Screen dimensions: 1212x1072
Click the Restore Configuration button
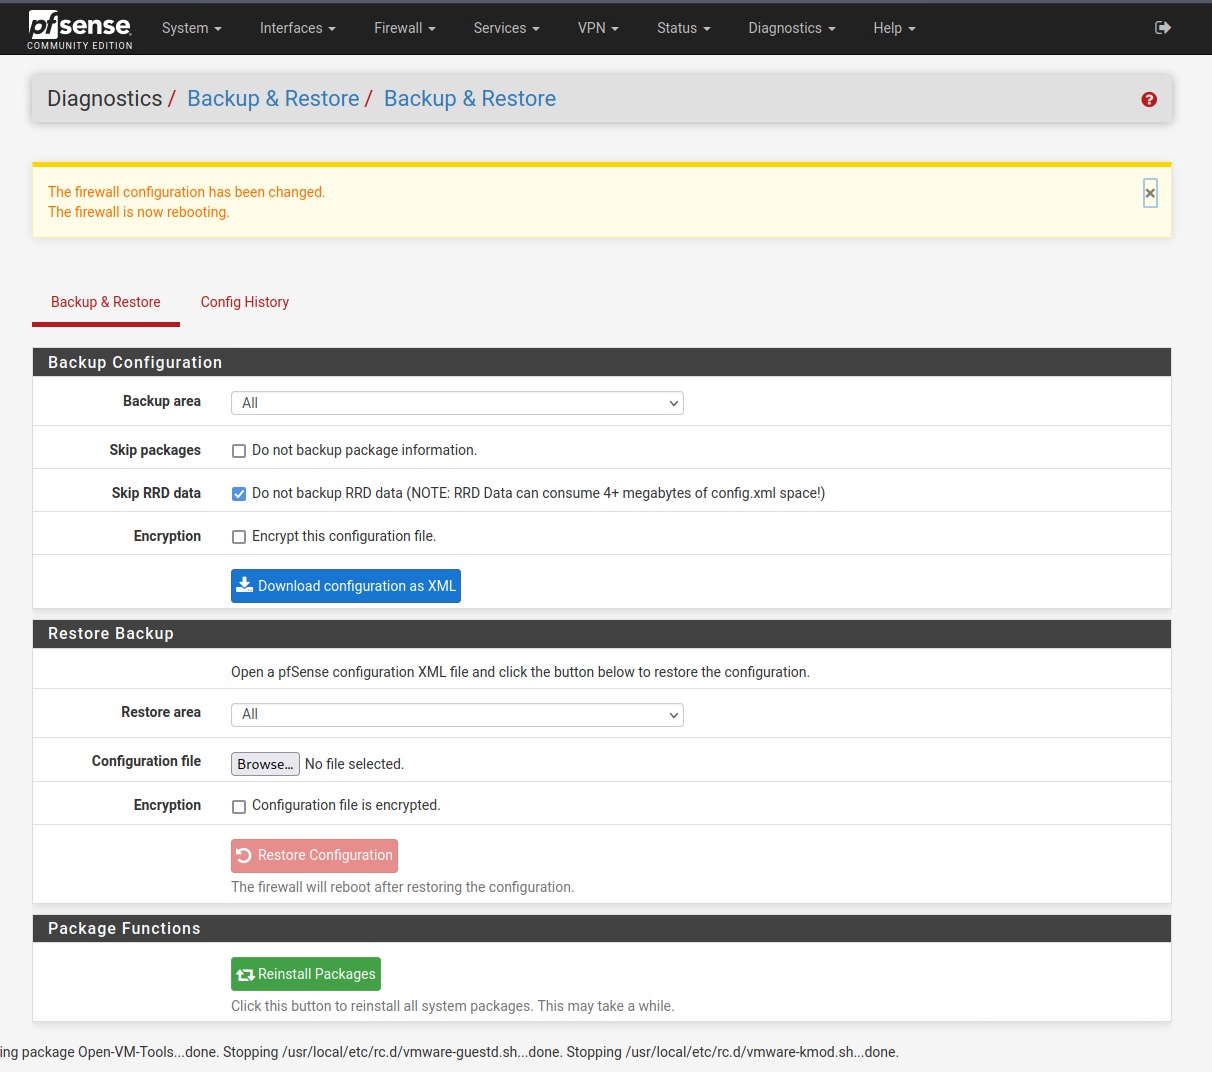314,856
